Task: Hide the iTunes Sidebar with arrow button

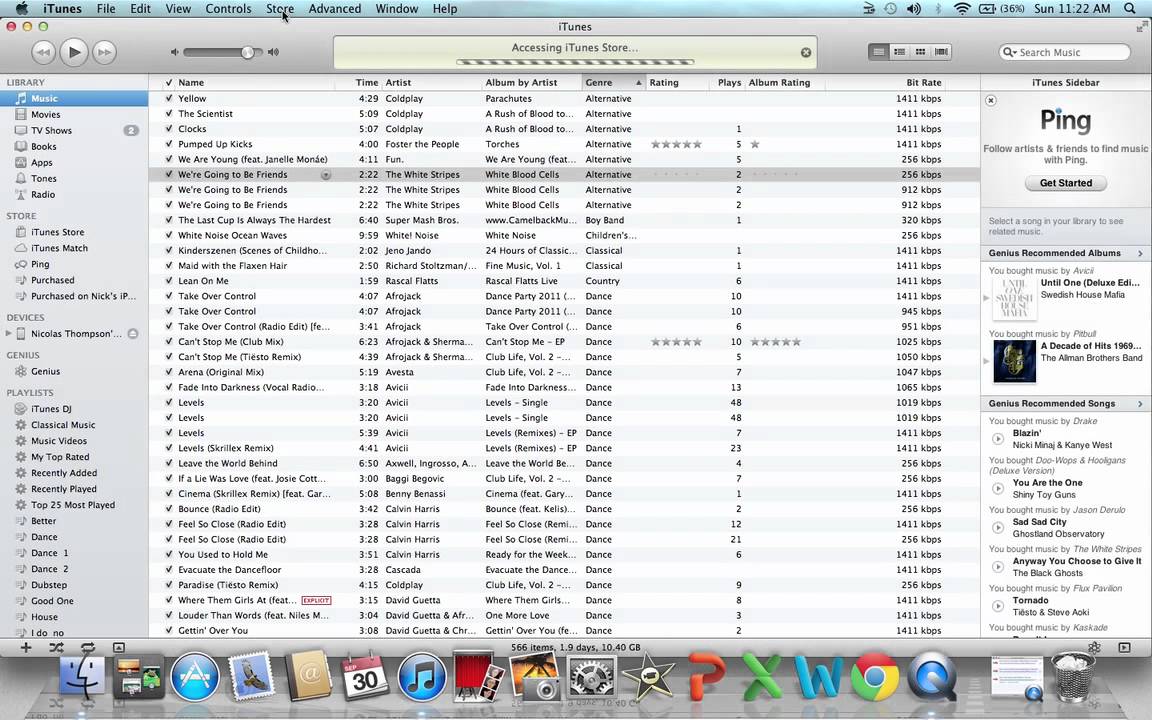Action: (x=1124, y=647)
